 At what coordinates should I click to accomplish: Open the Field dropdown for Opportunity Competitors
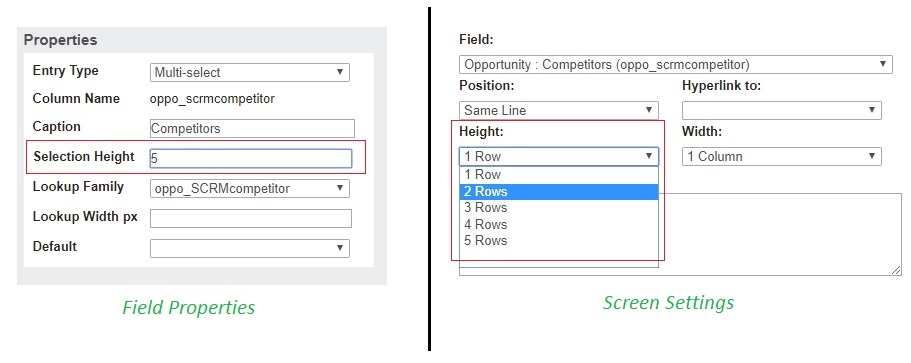(x=676, y=64)
